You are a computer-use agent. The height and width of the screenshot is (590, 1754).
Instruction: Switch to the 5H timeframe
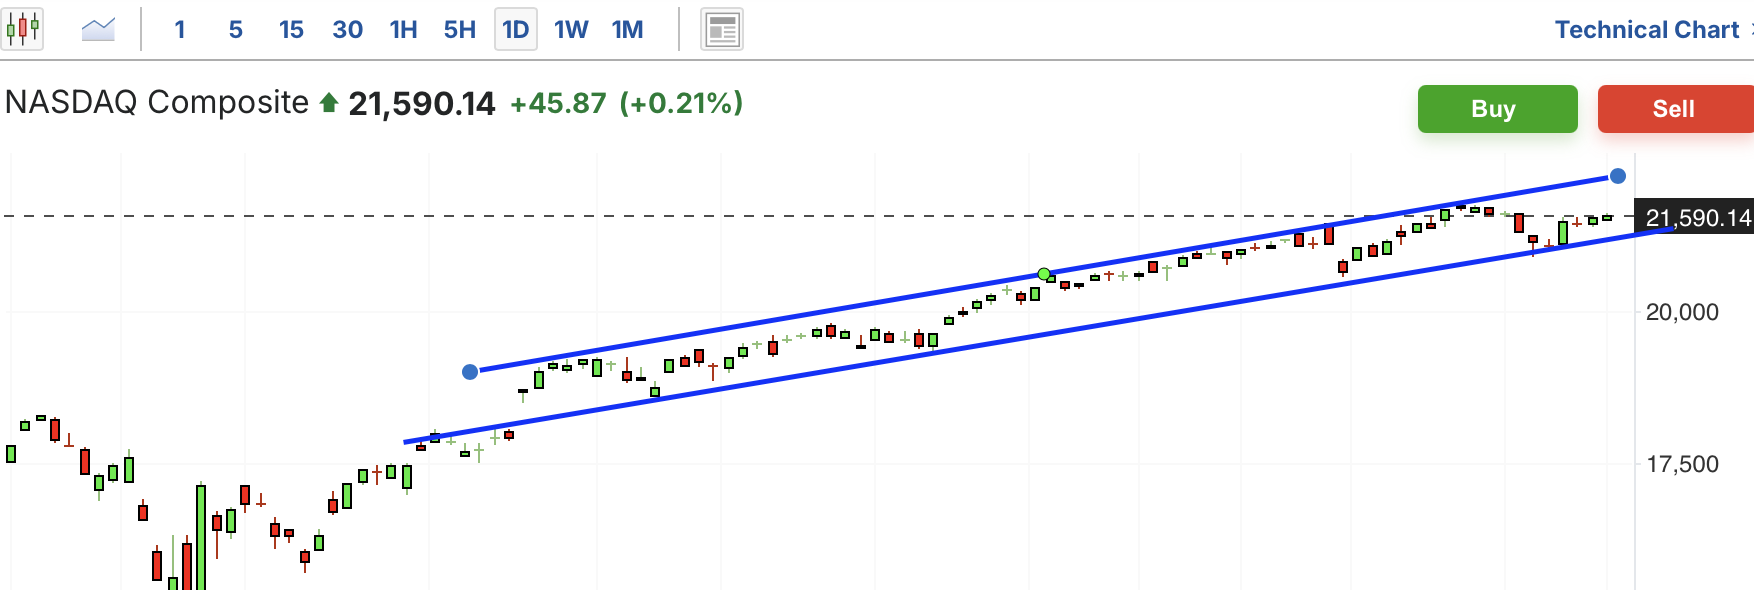[460, 29]
